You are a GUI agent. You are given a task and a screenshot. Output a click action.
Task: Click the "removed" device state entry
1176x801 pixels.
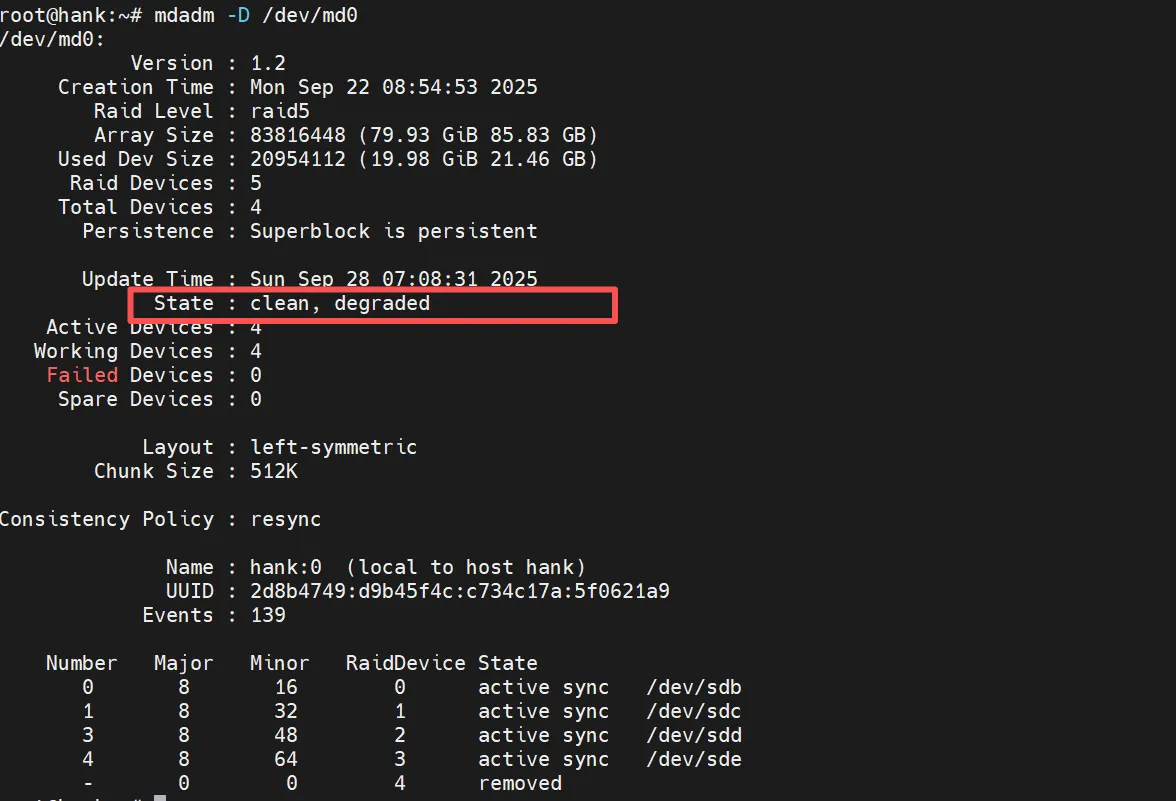pos(519,783)
